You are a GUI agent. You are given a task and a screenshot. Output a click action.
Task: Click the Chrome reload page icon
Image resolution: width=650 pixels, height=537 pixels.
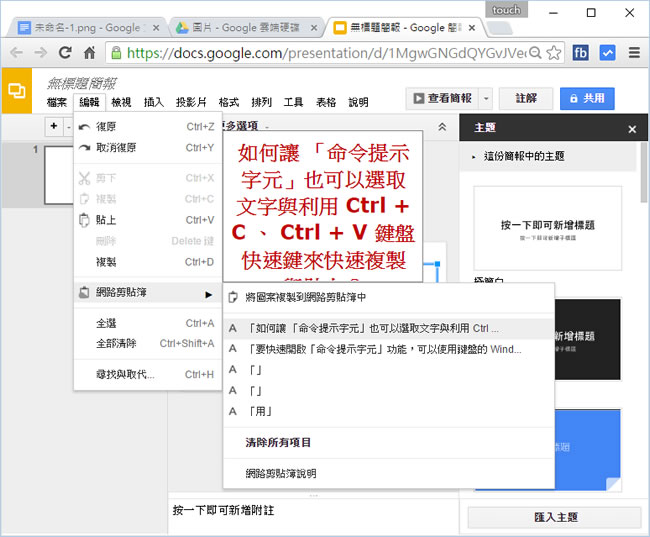[x=66, y=53]
